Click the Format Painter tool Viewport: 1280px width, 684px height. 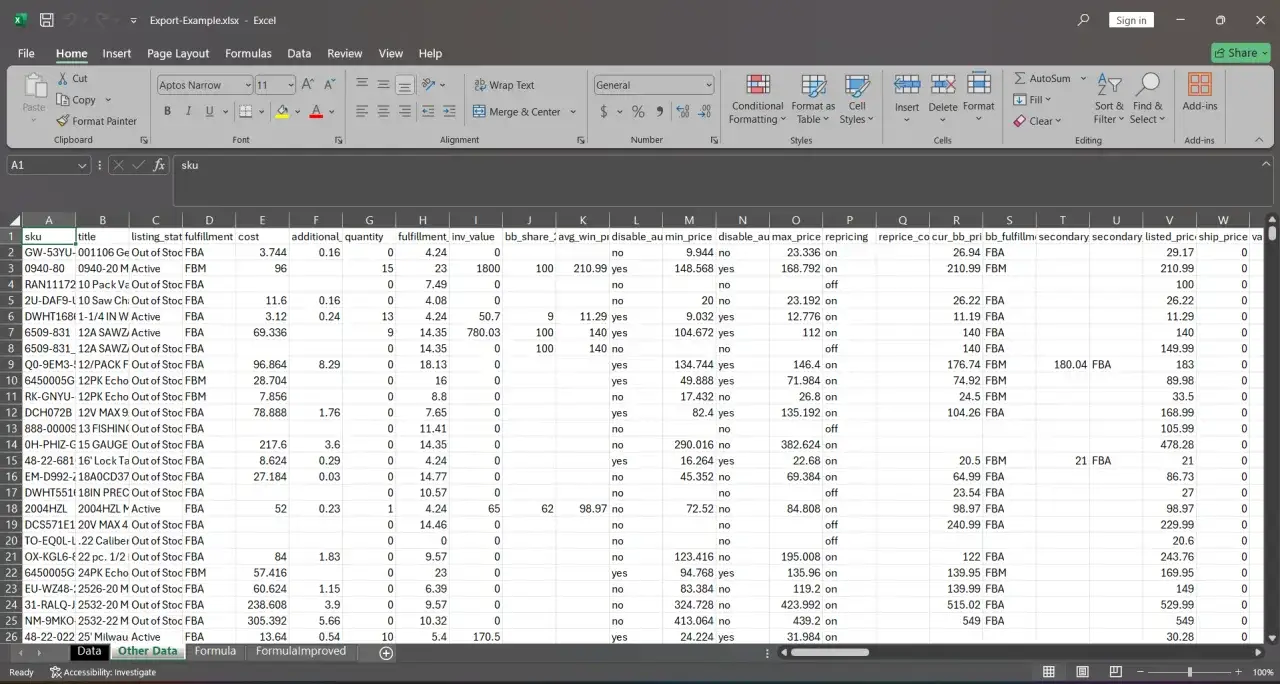(x=97, y=121)
